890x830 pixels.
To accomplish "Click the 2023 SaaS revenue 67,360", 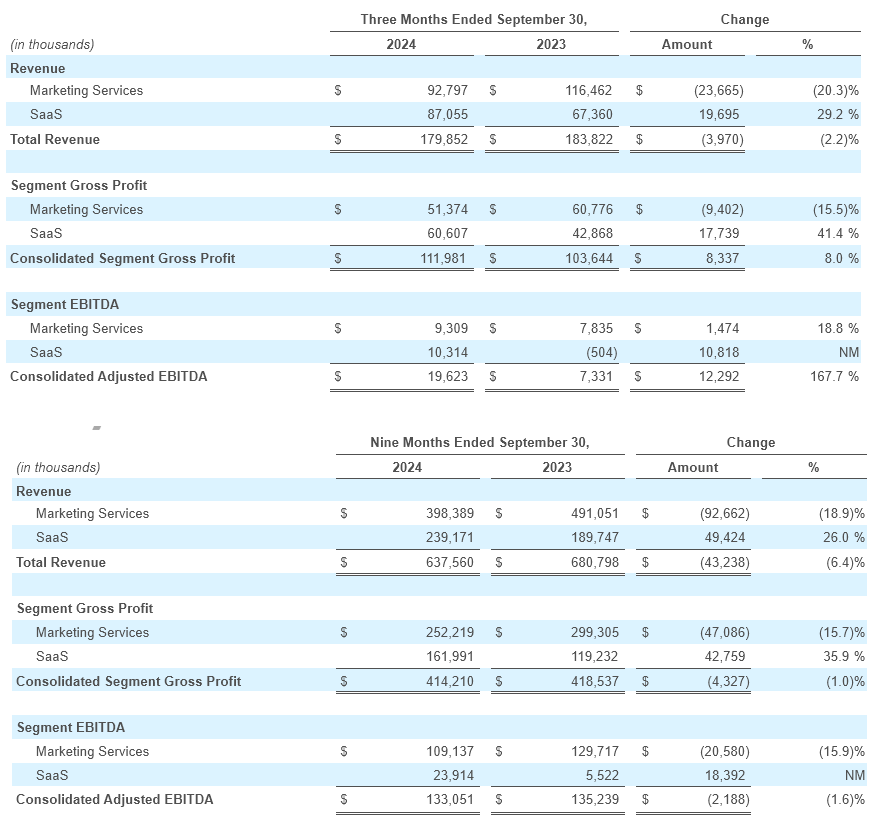I will [592, 115].
